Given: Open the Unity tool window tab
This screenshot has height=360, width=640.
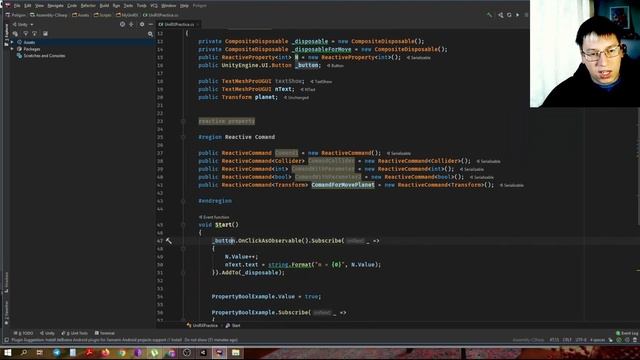Looking at the screenshot, I should coord(48,333).
